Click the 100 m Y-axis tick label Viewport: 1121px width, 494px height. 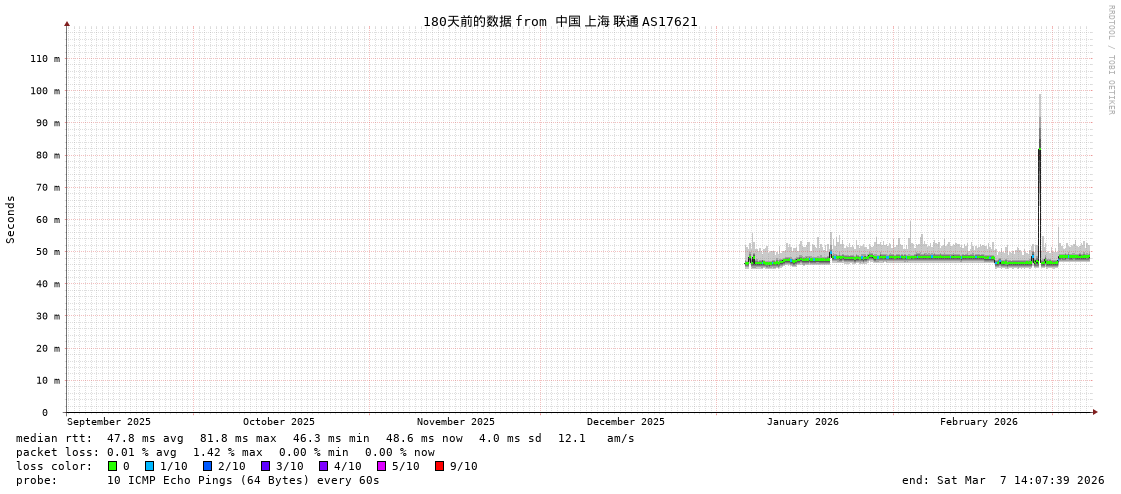point(44,91)
